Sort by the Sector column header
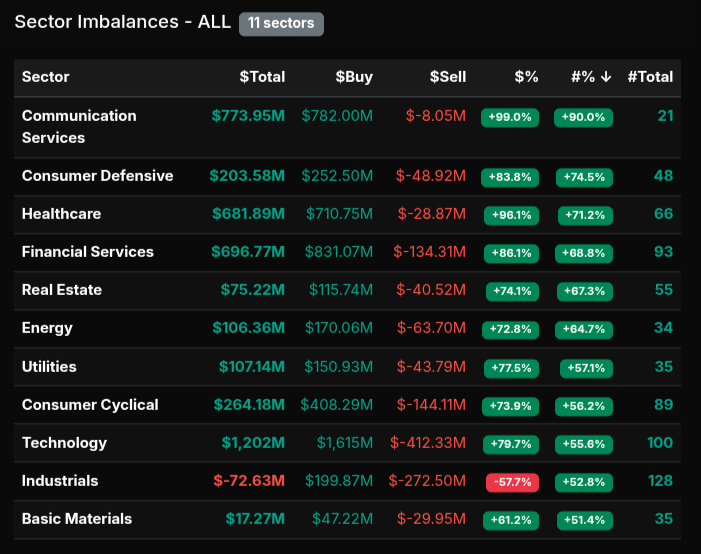The height and width of the screenshot is (554, 701). 46,77
